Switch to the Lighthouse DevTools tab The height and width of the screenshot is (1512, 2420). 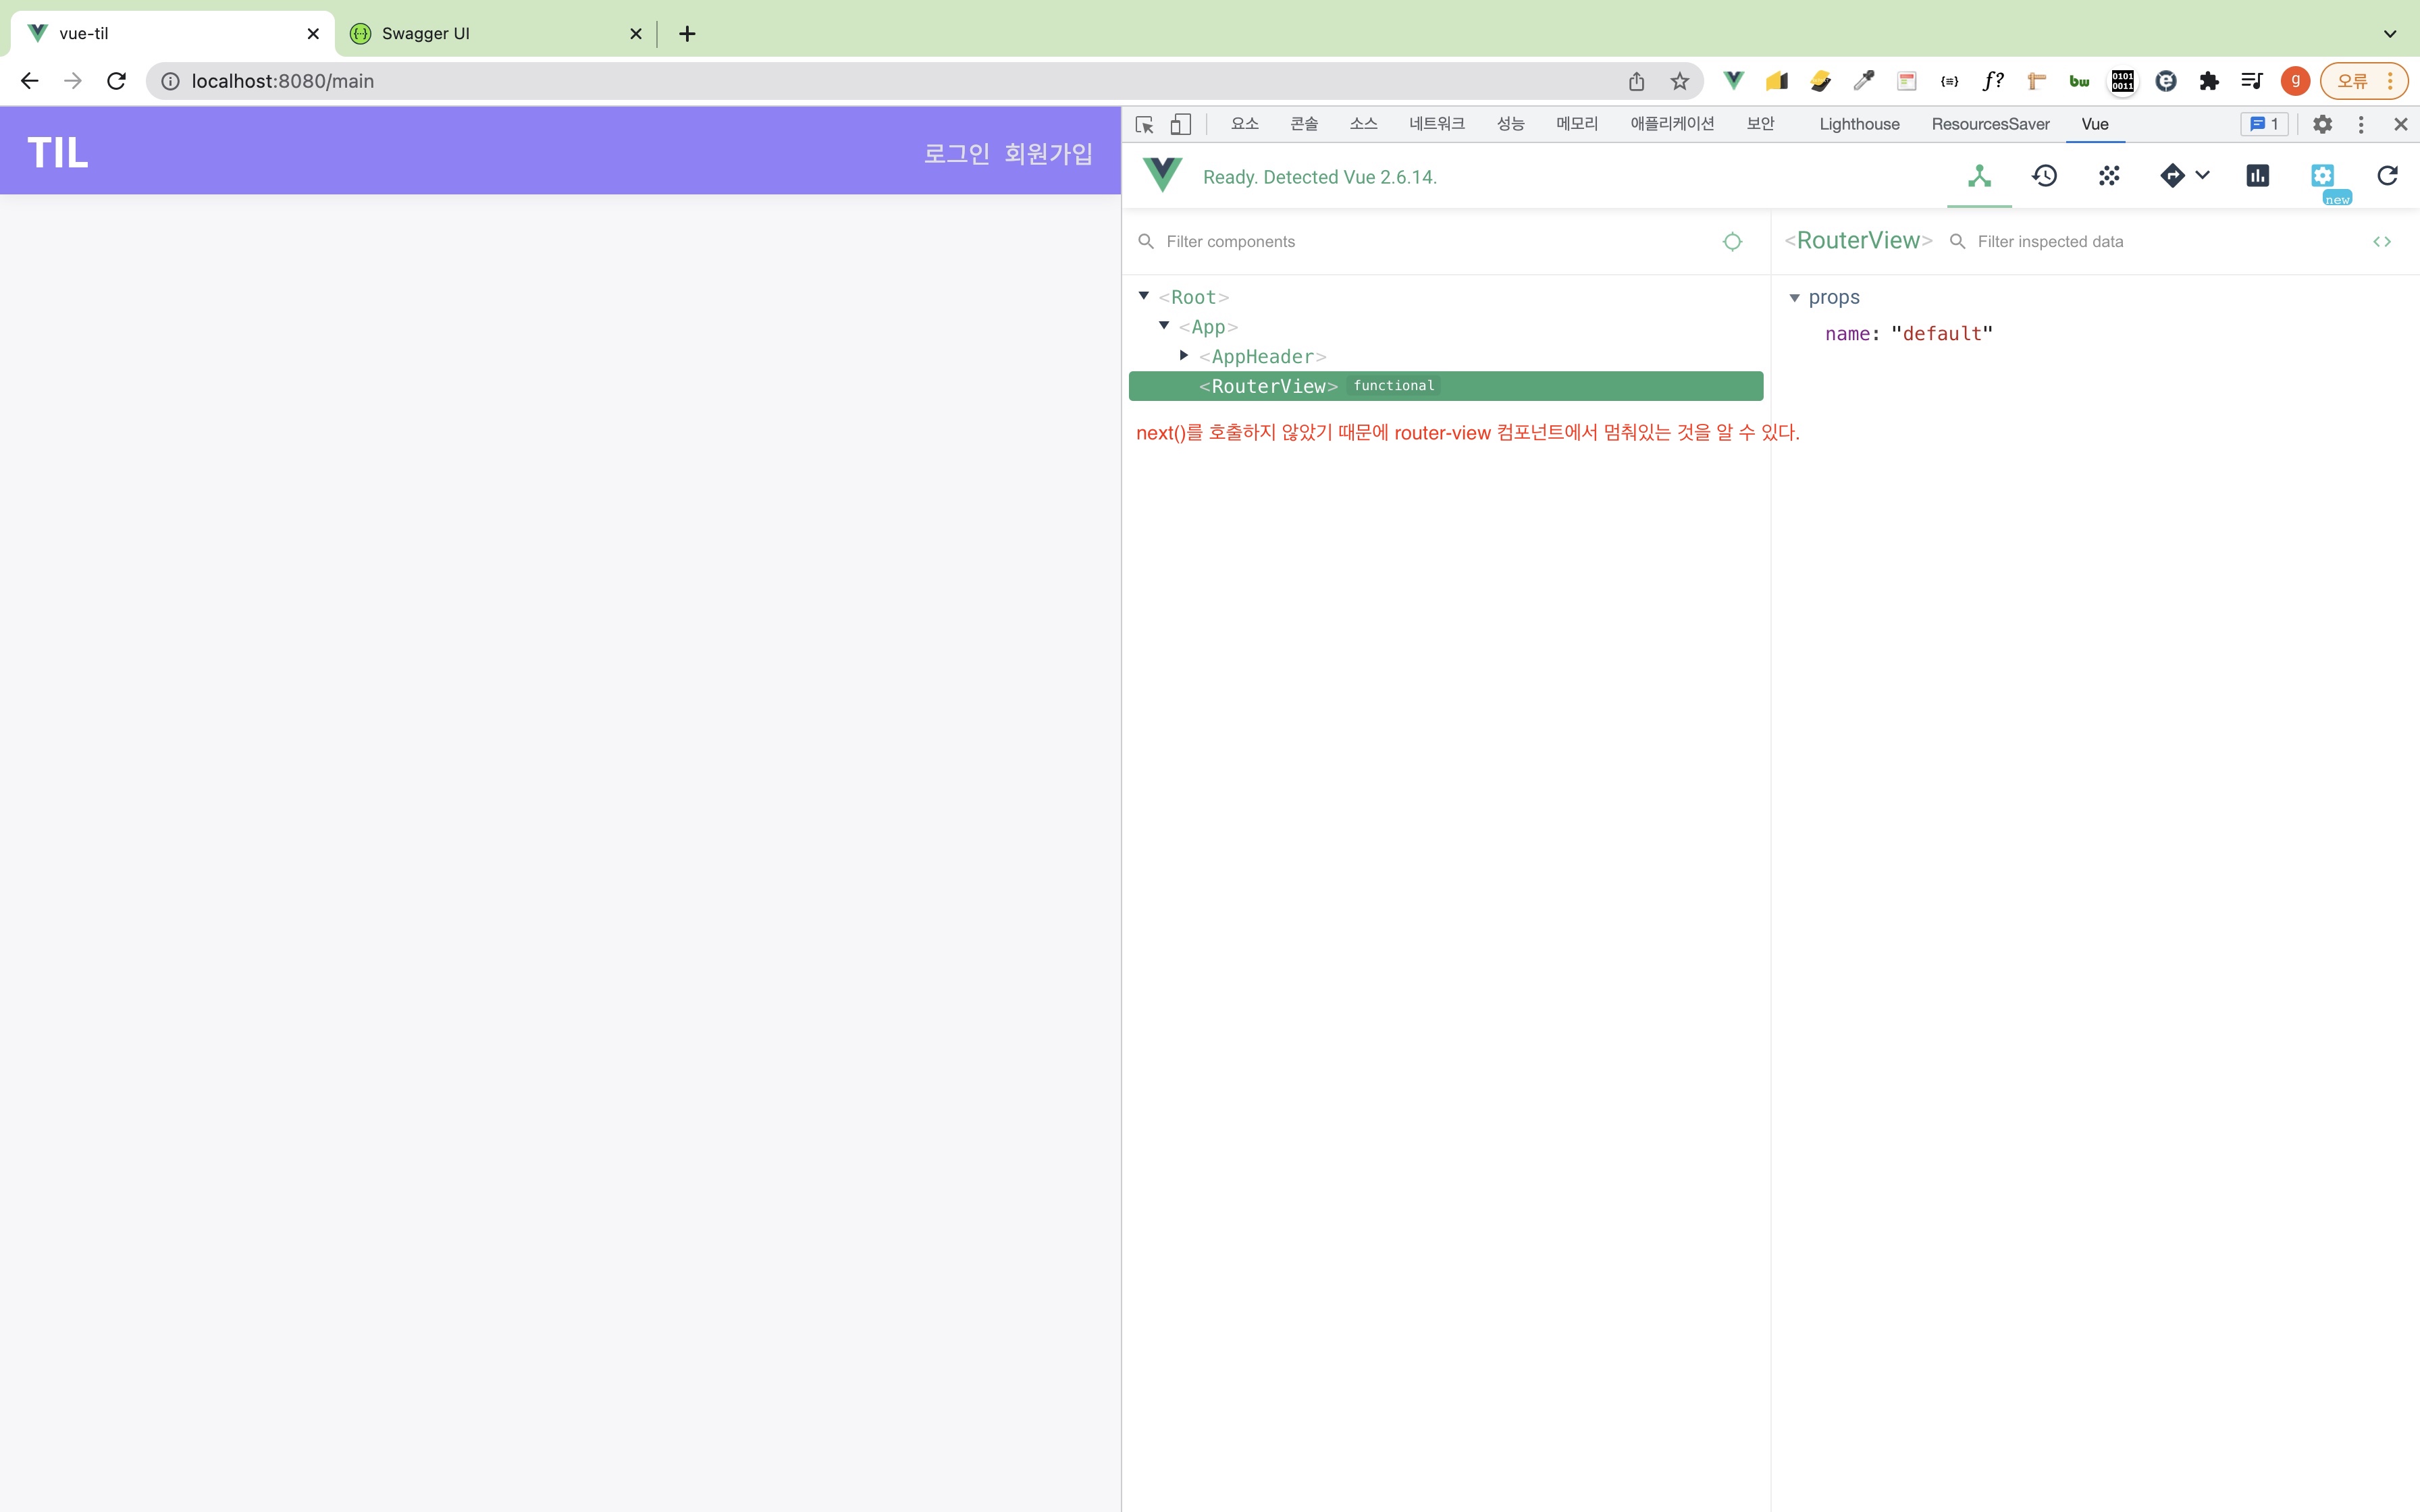point(1859,124)
